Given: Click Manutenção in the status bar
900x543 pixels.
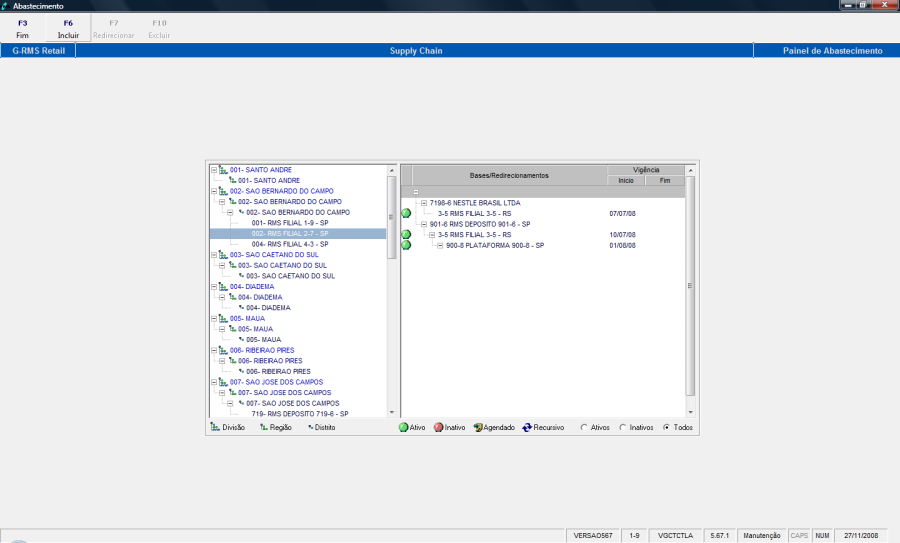Looking at the screenshot, I should (x=762, y=536).
